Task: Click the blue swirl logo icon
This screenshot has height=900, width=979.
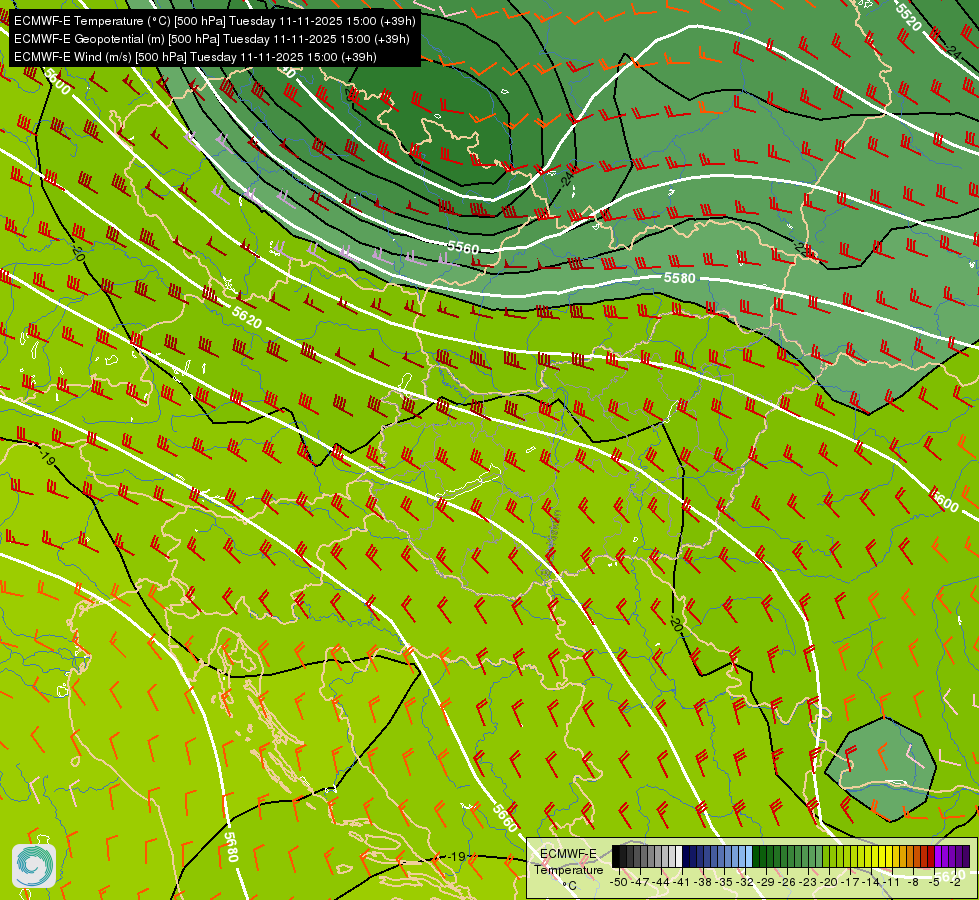Action: click(x=34, y=865)
